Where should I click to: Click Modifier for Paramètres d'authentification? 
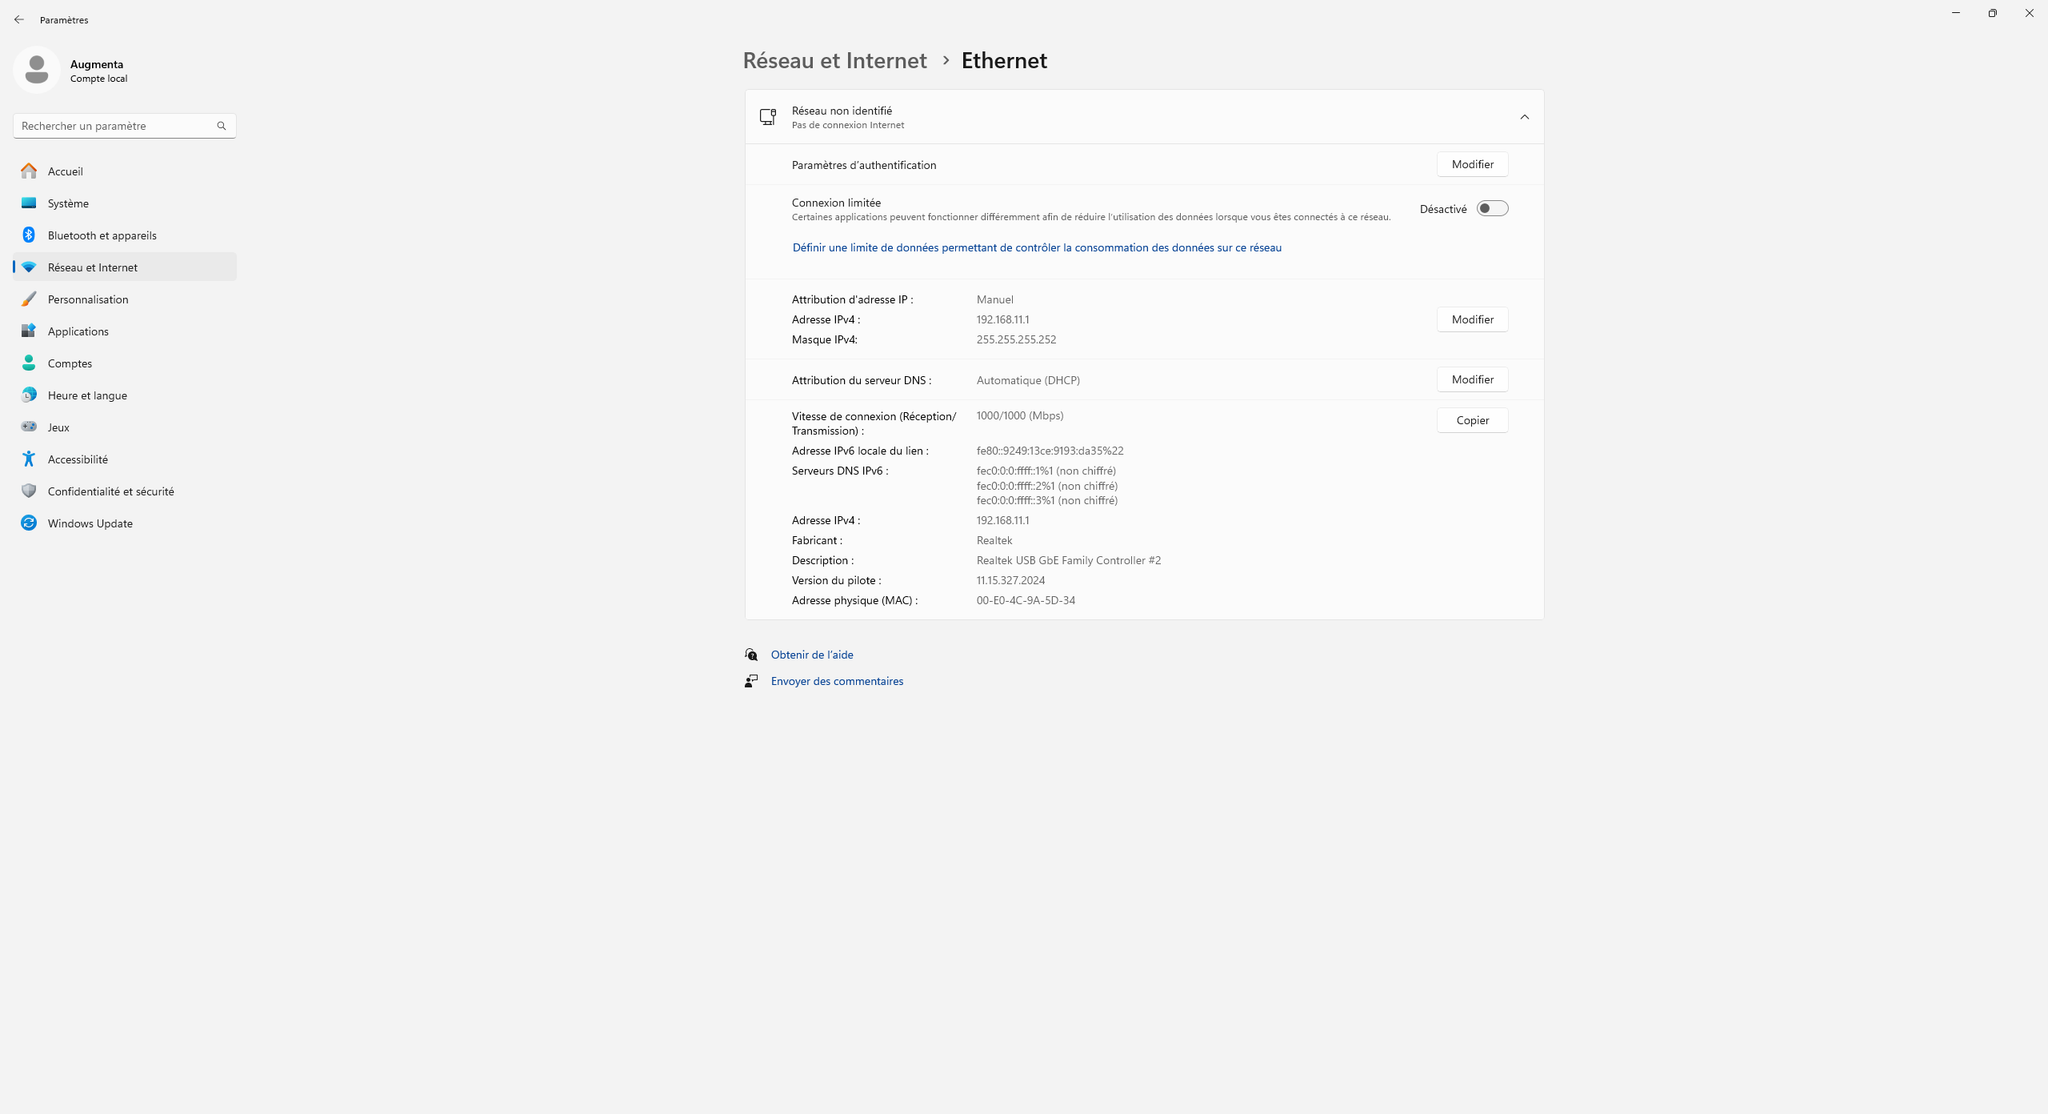click(x=1472, y=164)
